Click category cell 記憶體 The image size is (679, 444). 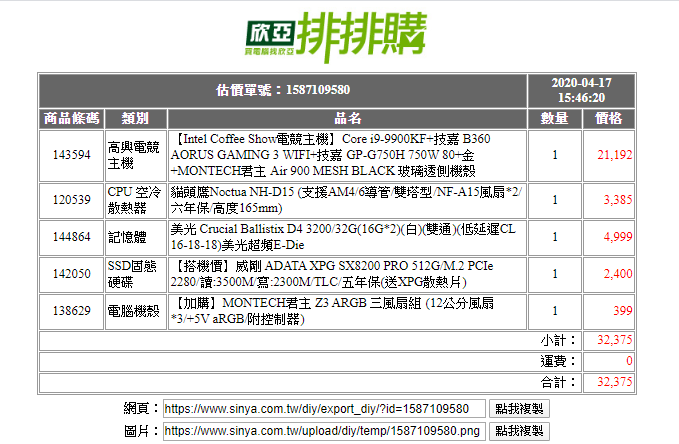[x=136, y=237]
